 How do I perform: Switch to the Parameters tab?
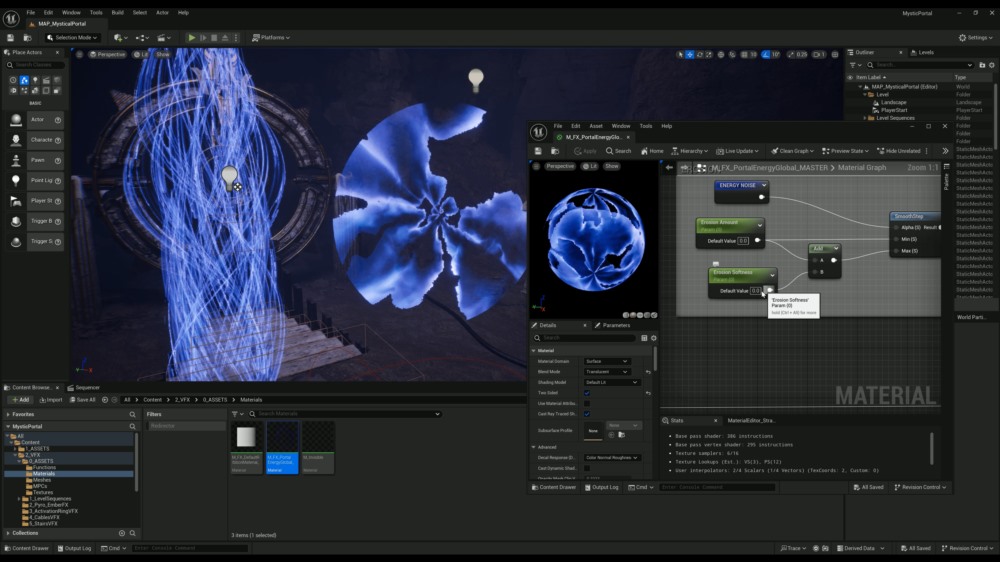pos(612,325)
